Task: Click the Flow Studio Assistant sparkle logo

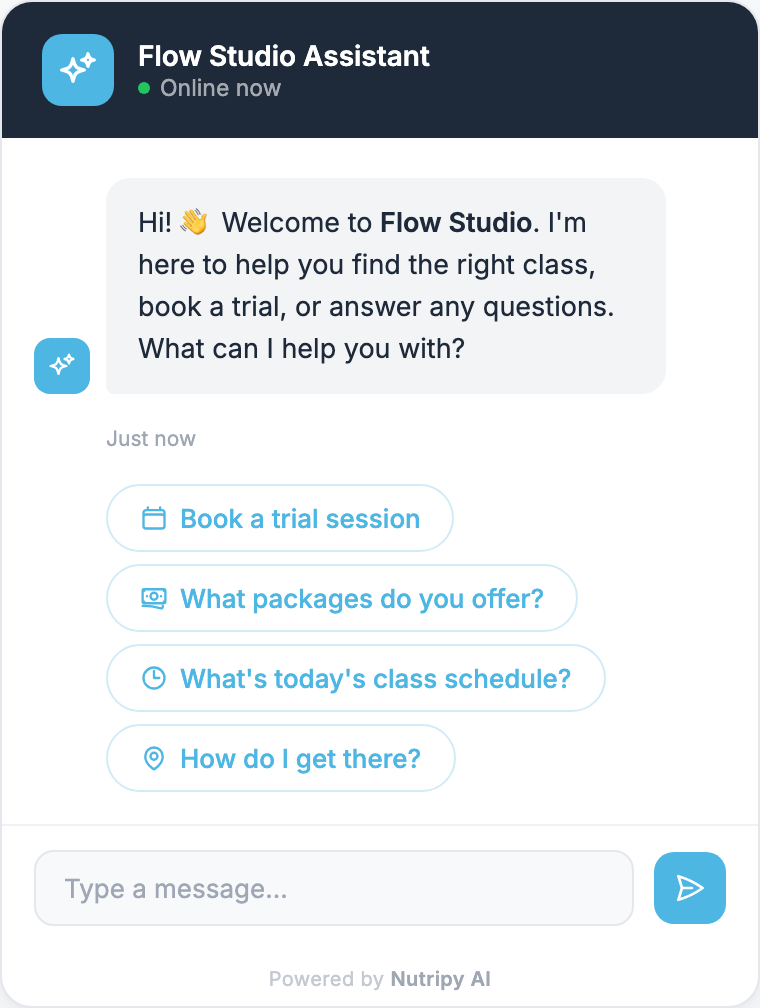Action: (x=77, y=70)
